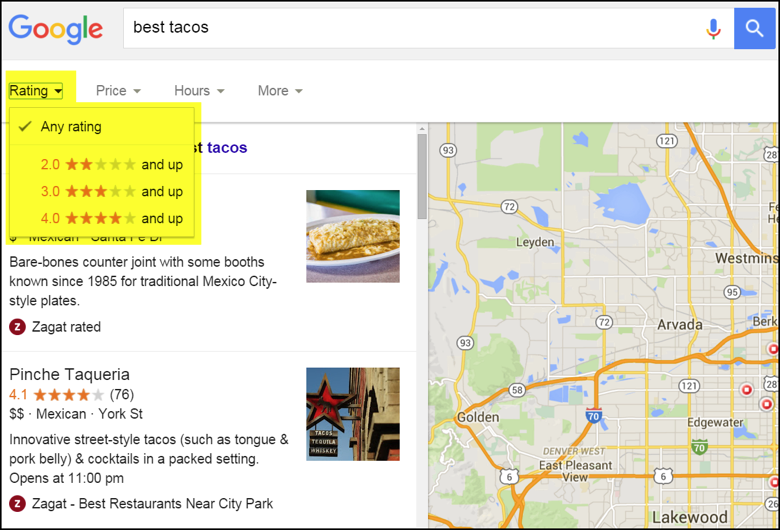Image resolution: width=780 pixels, height=530 pixels.
Task: Open the Price filter dropdown
Action: coord(118,91)
